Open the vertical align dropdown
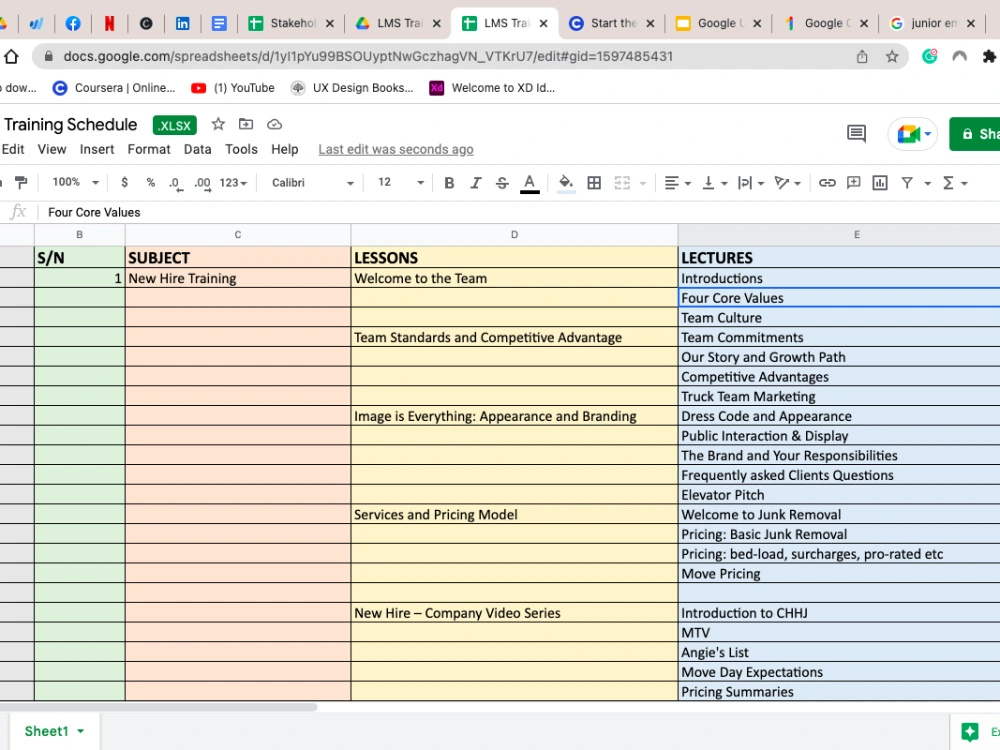Screen dimensions: 1000x750 (x=714, y=183)
